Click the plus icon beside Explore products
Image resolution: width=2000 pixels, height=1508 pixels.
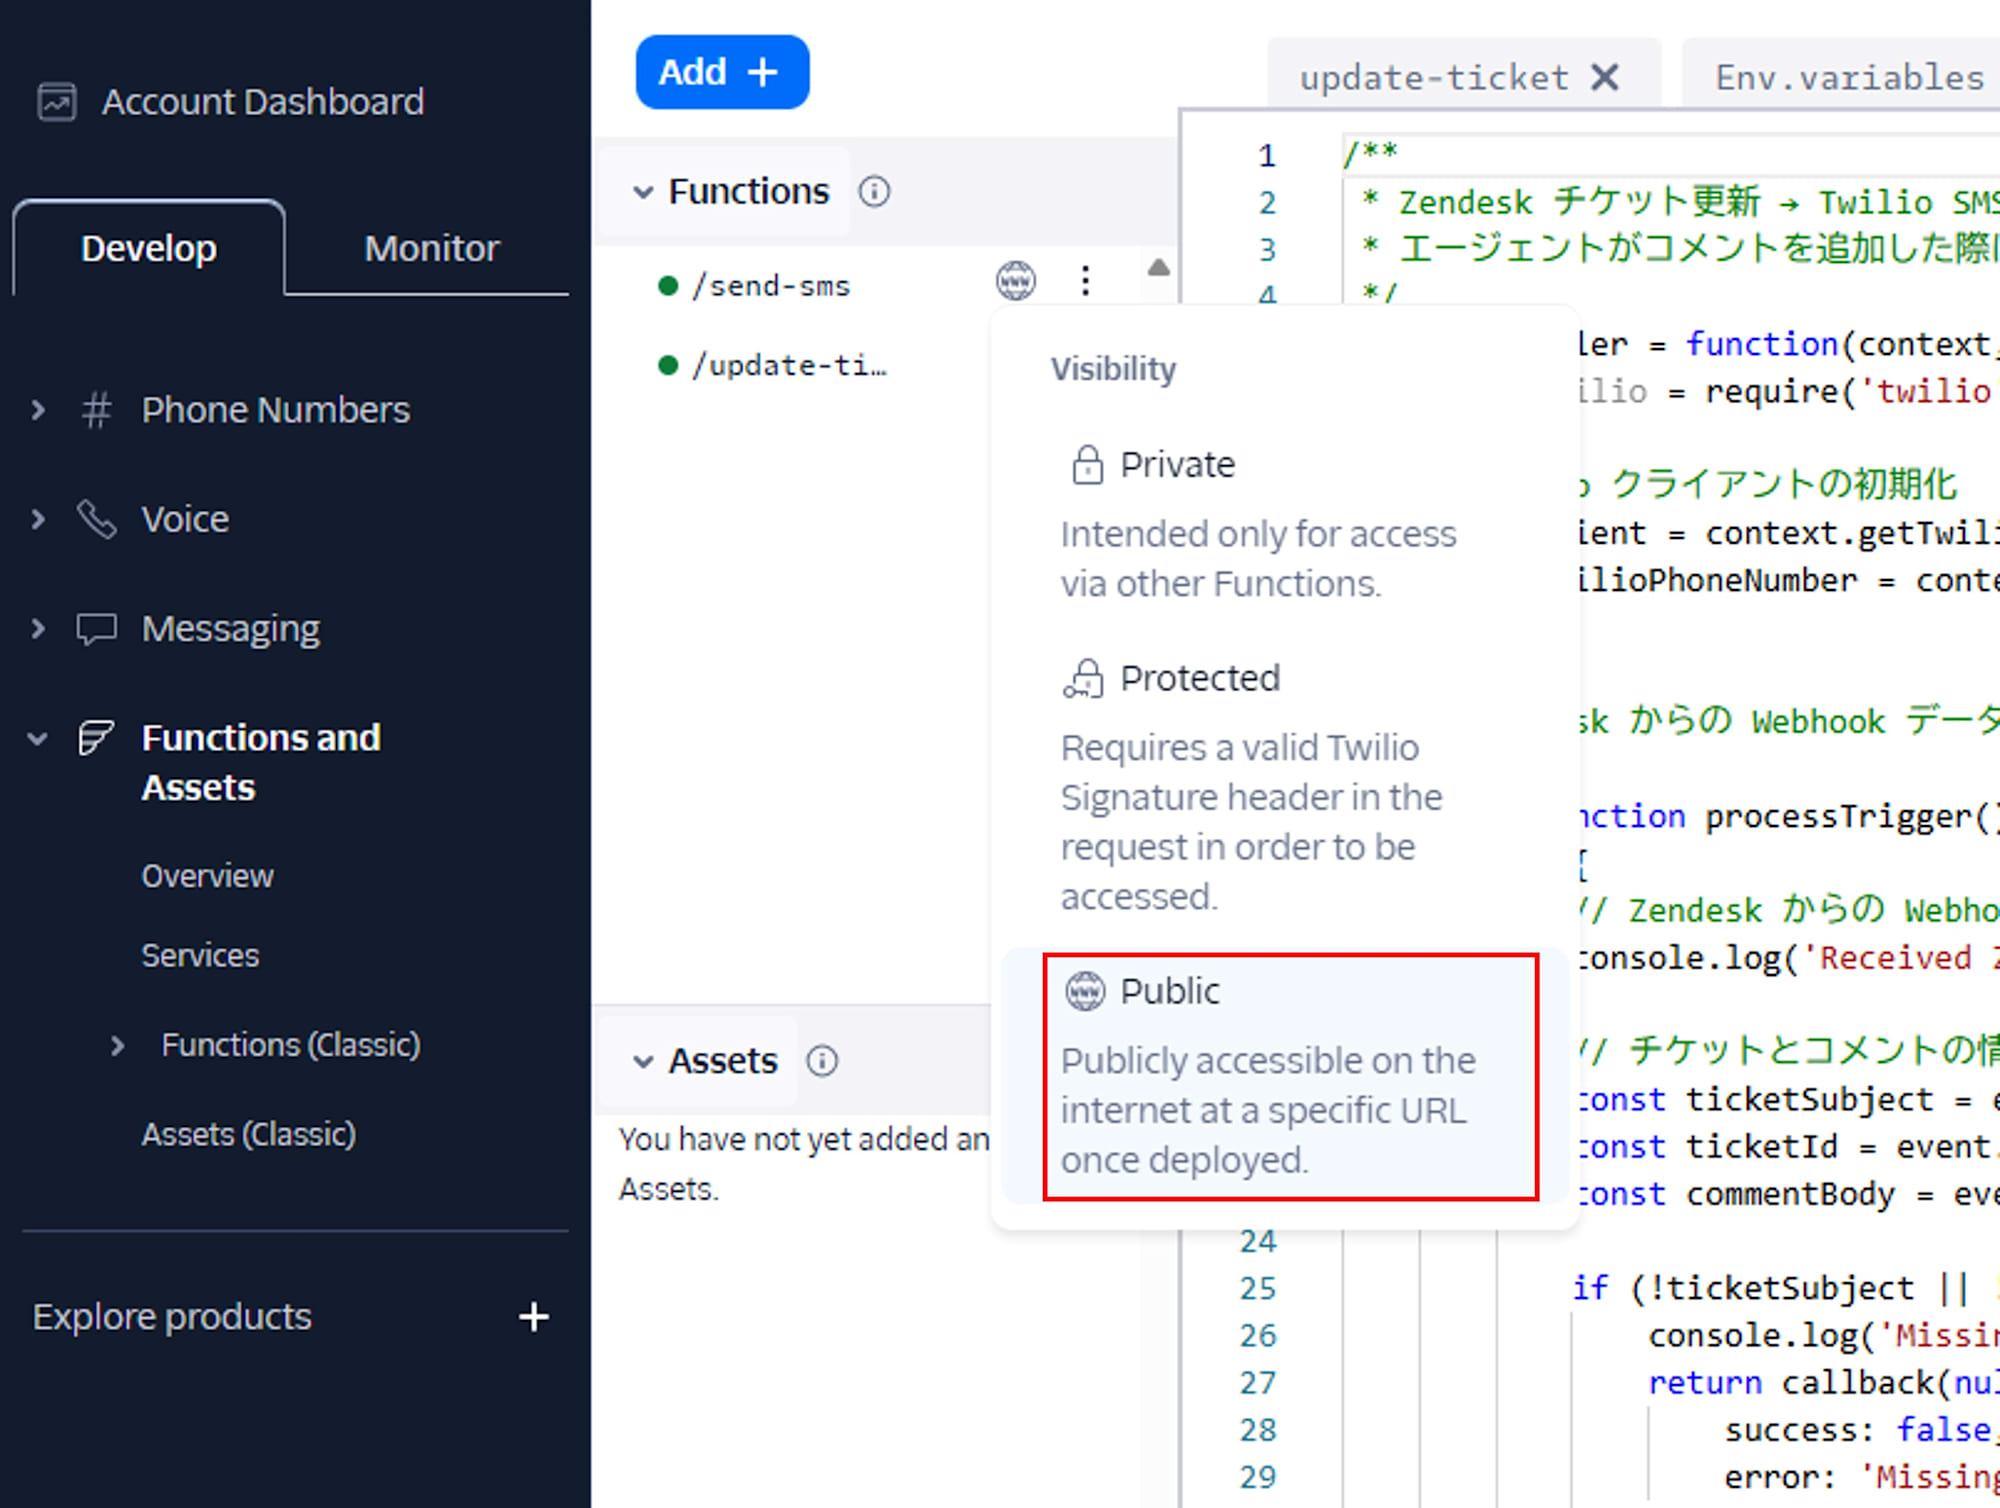534,1317
